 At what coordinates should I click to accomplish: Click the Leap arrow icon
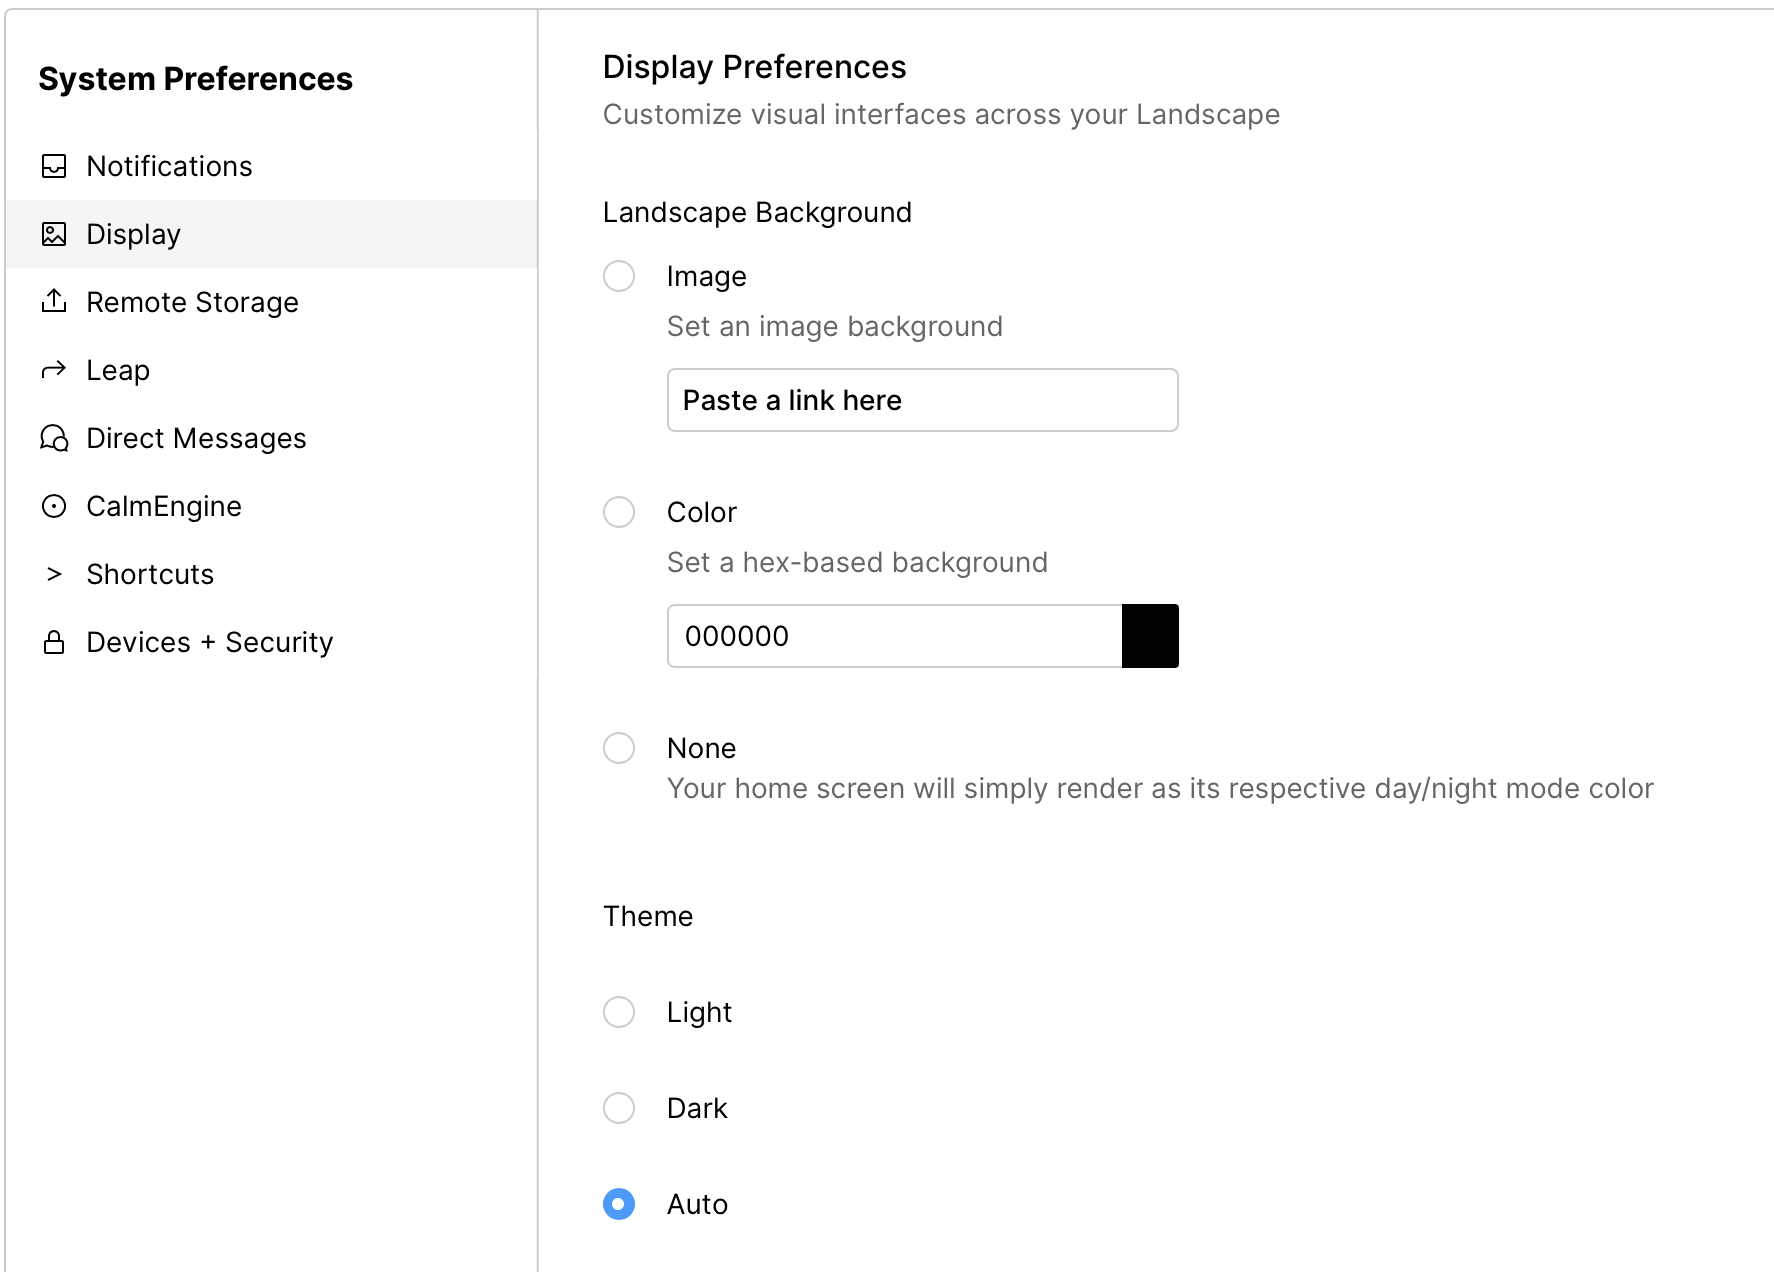coord(54,370)
